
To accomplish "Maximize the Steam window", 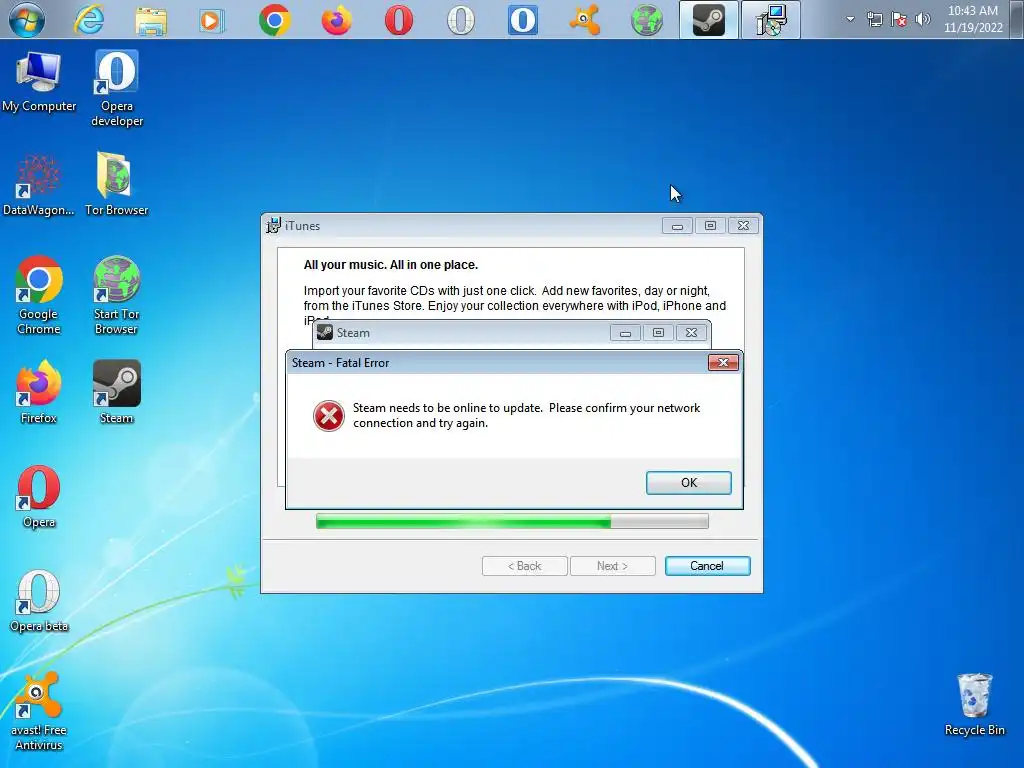I will [658, 333].
